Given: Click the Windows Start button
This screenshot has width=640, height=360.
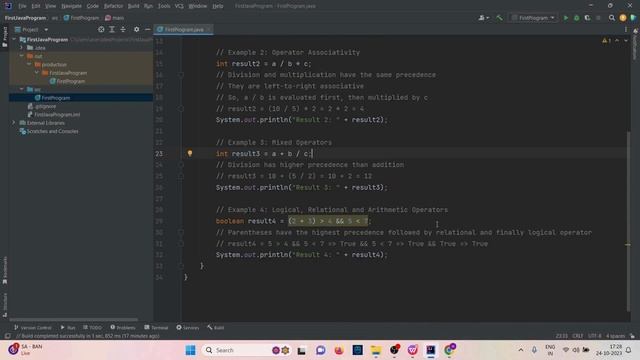Looking at the screenshot, I should (x=190, y=350).
